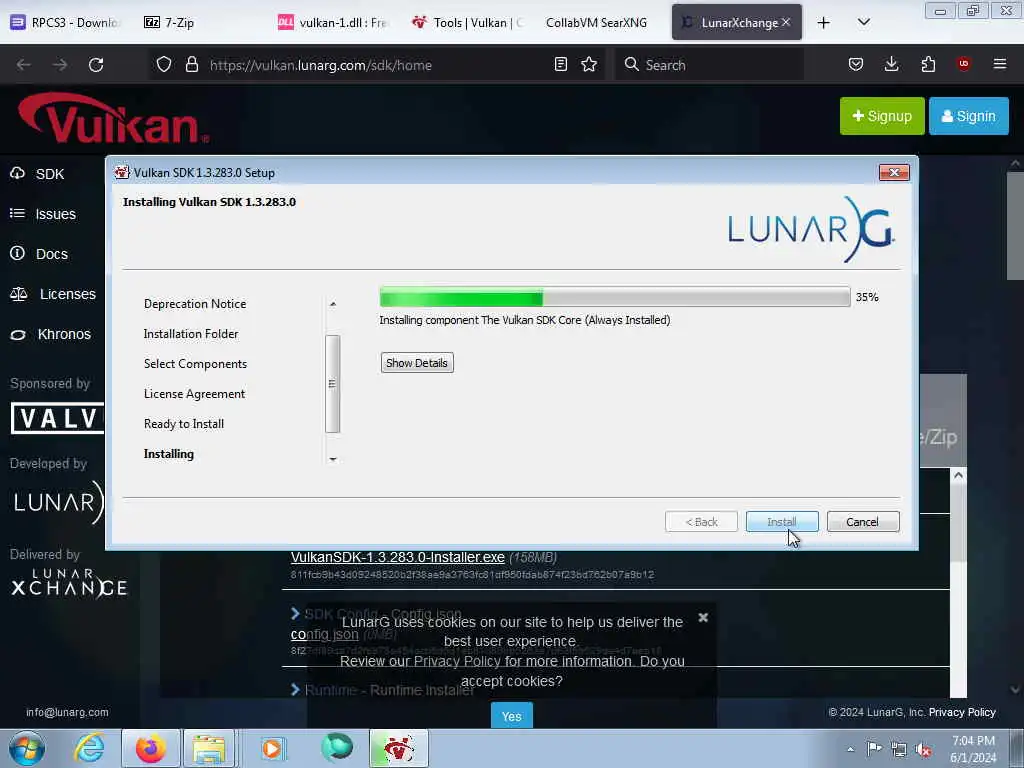
Task: Click the Installation Folder step
Action: (191, 334)
